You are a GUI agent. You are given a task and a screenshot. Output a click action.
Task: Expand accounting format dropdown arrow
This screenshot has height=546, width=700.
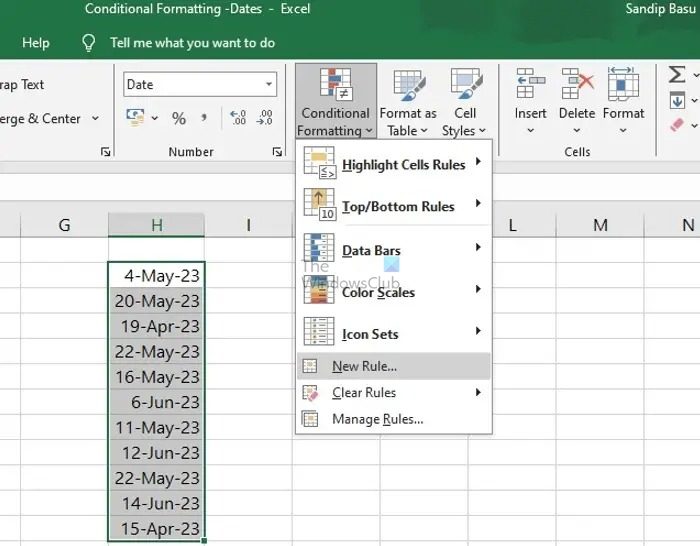pos(154,118)
